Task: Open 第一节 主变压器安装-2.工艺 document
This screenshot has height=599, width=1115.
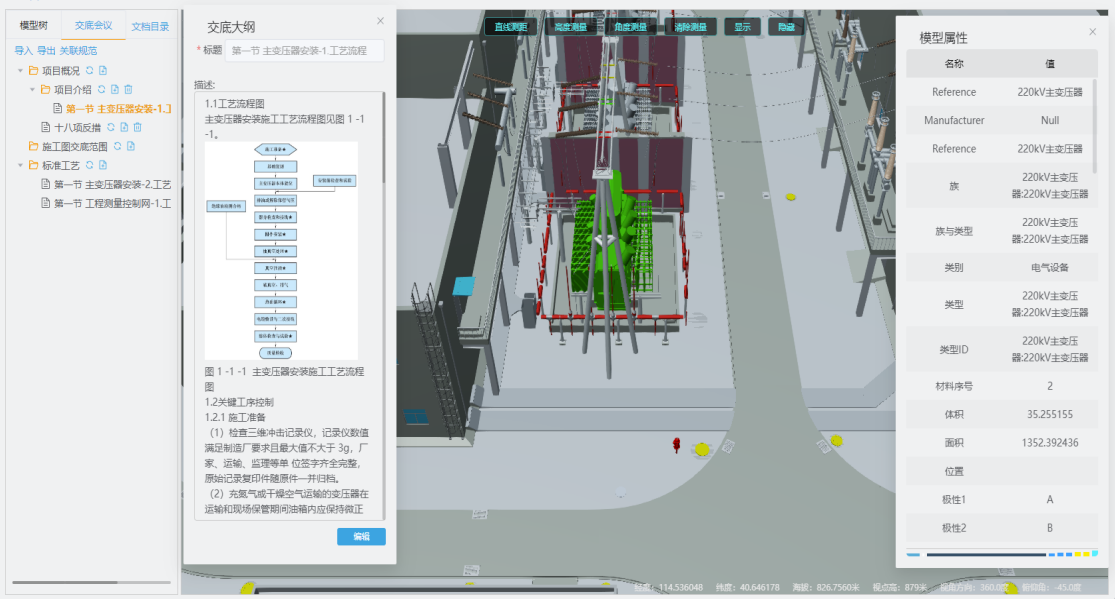Action: pos(112,184)
